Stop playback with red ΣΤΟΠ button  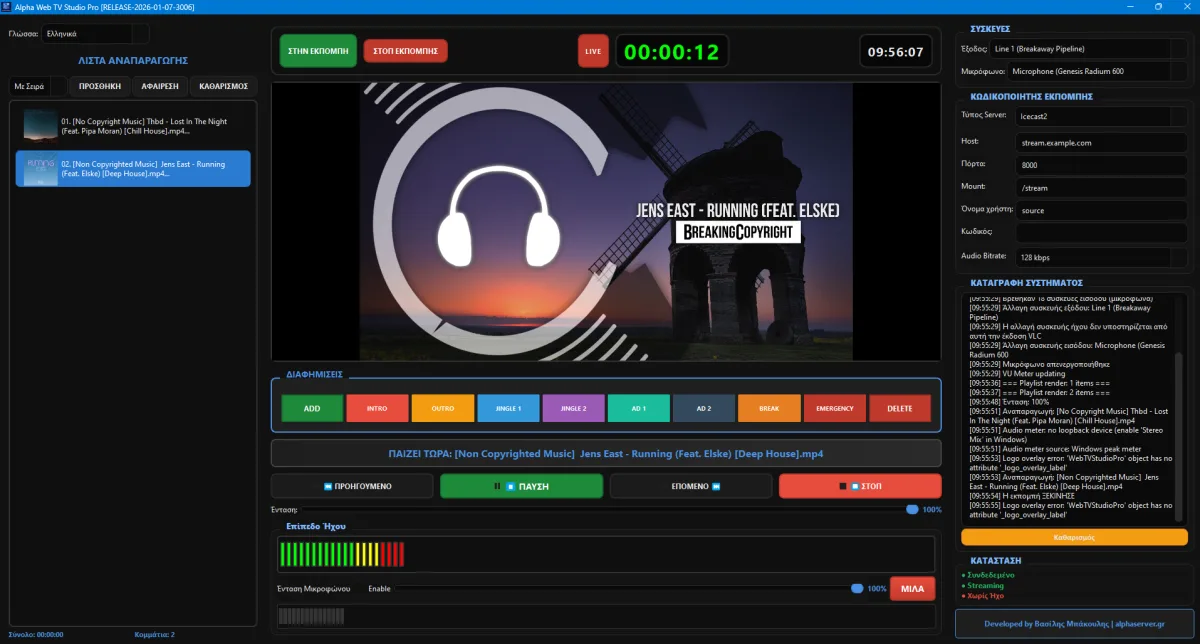click(860, 486)
